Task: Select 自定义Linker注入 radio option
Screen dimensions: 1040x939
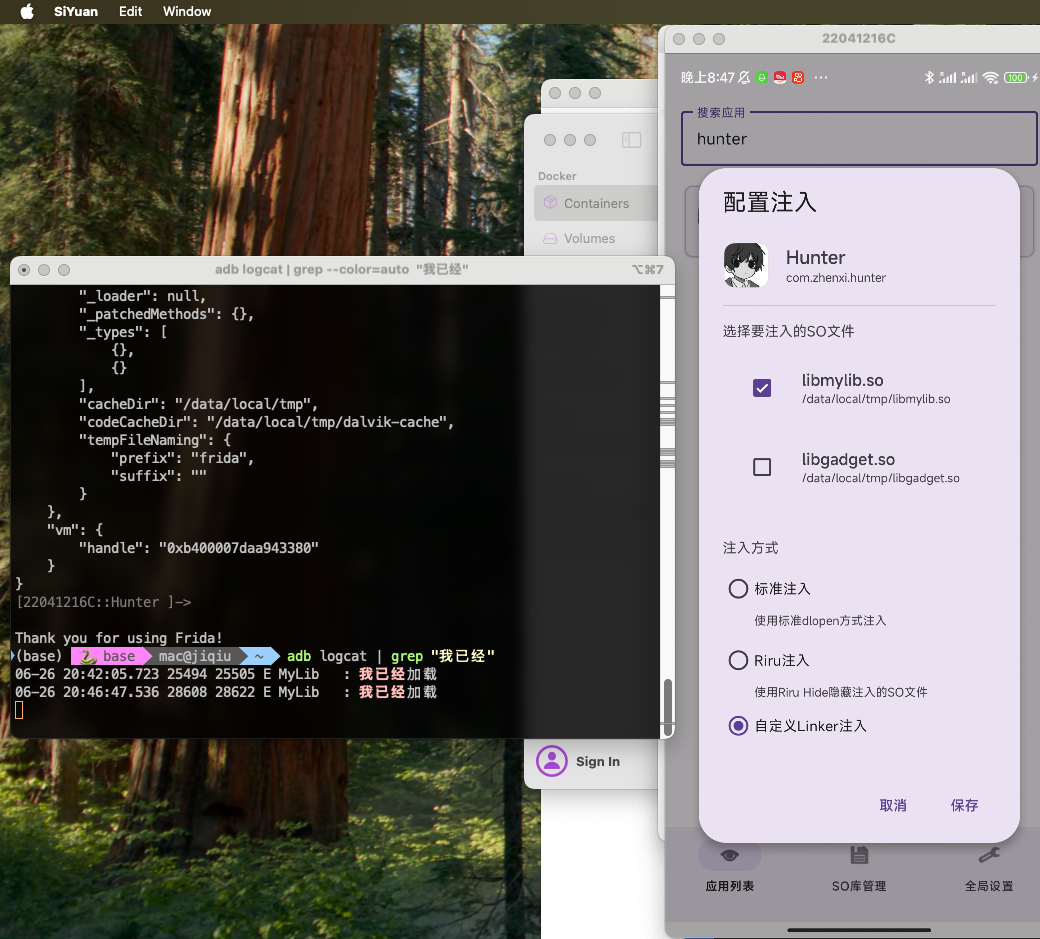Action: coord(738,726)
